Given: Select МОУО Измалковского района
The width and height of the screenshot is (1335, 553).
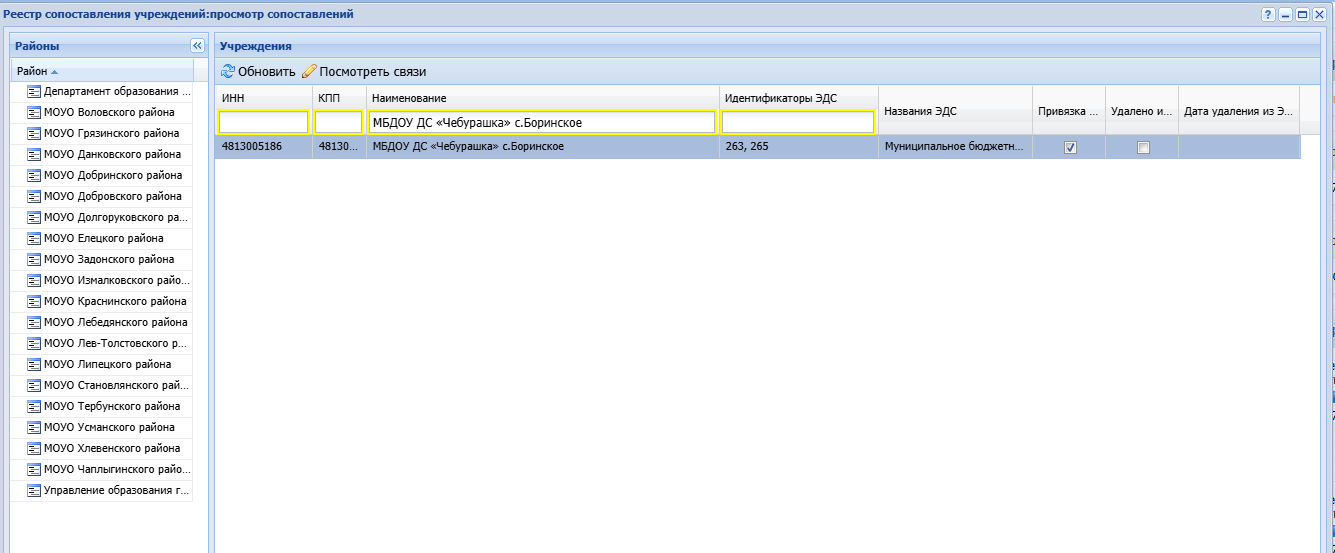Looking at the screenshot, I should (x=108, y=280).
